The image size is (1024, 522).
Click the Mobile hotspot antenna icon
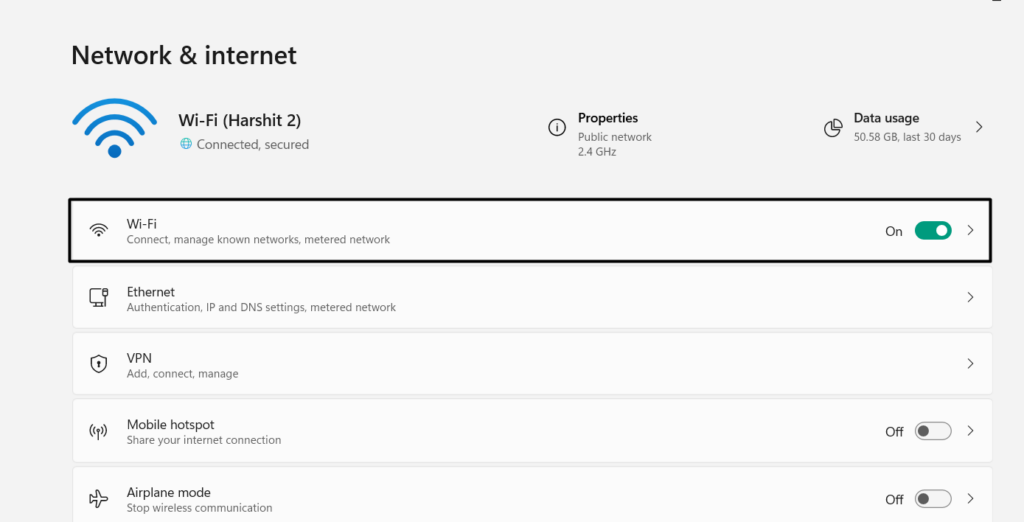coord(98,432)
